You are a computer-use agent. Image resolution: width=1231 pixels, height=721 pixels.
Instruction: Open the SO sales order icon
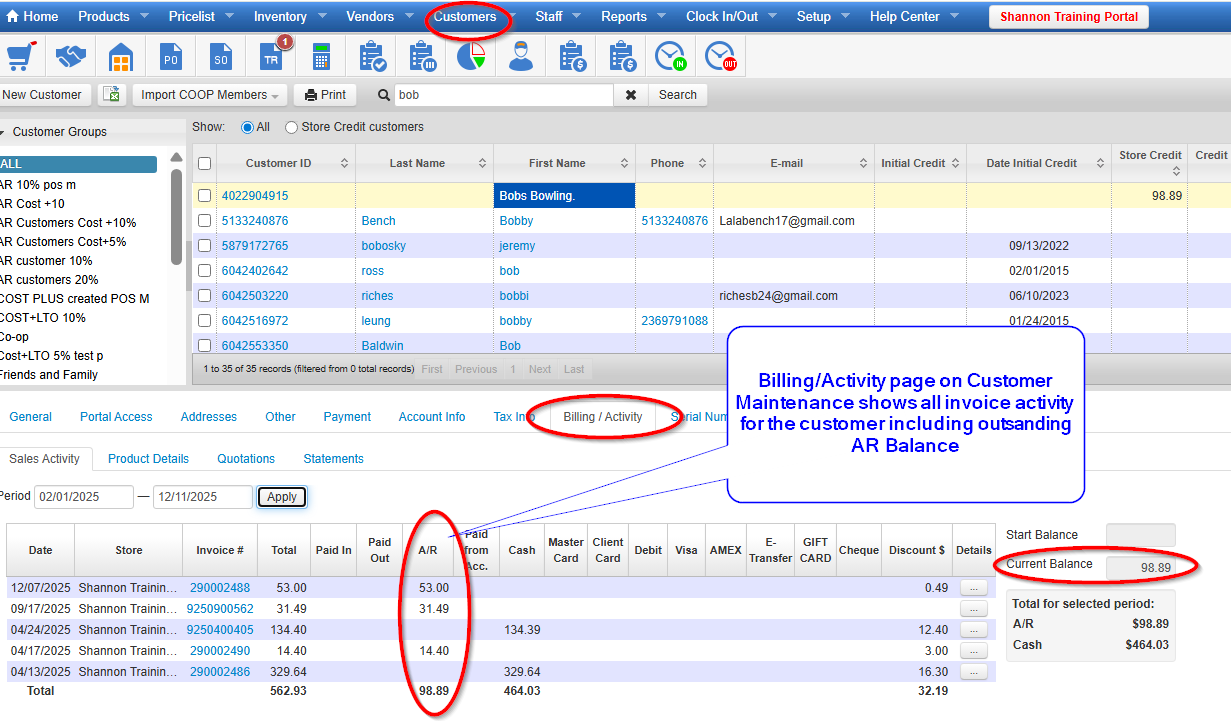pos(221,57)
